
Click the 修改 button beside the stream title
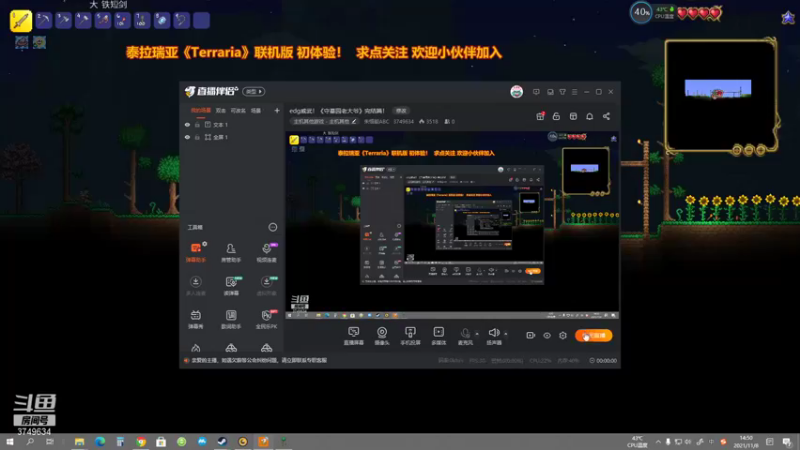pyautogui.click(x=402, y=111)
